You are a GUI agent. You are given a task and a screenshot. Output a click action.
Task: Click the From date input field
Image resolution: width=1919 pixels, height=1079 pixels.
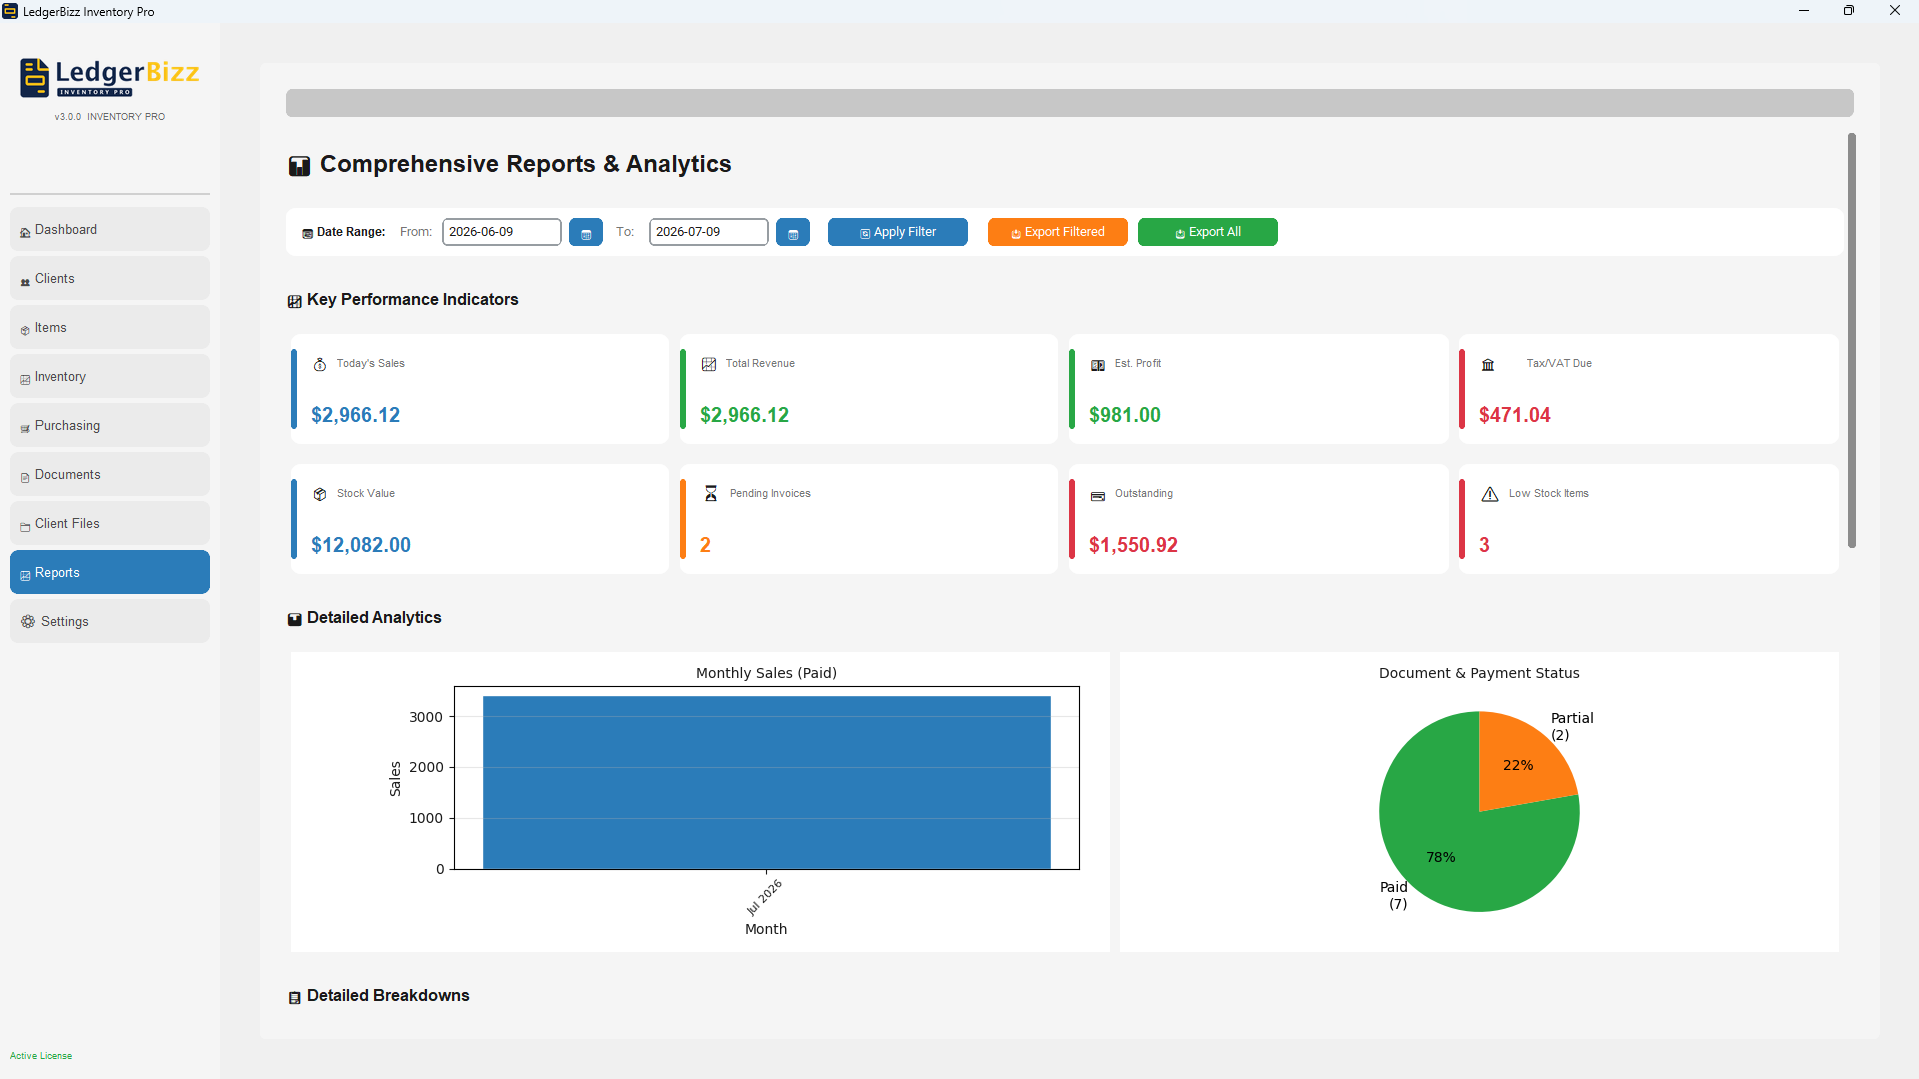point(502,232)
